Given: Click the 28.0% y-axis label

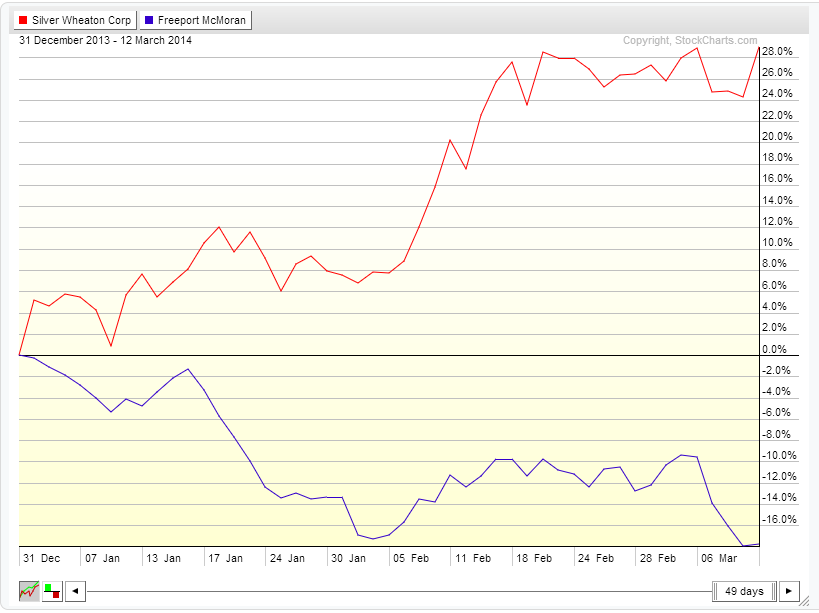Looking at the screenshot, I should pos(777,51).
